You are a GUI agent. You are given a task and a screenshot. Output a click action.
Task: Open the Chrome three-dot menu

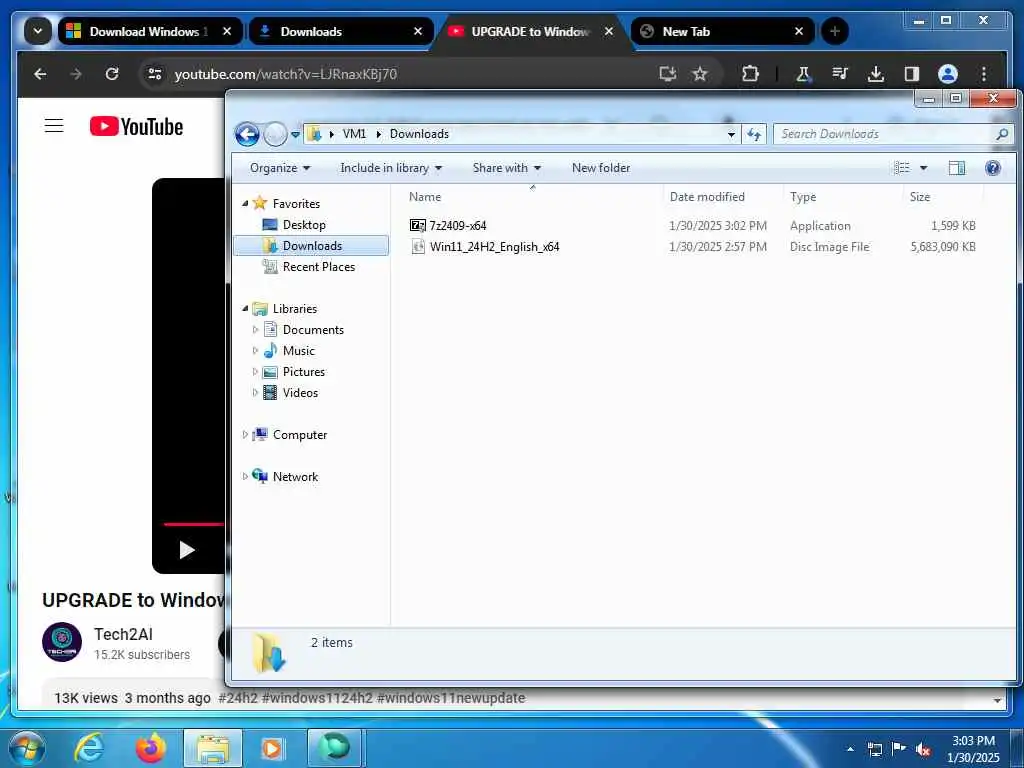[984, 74]
